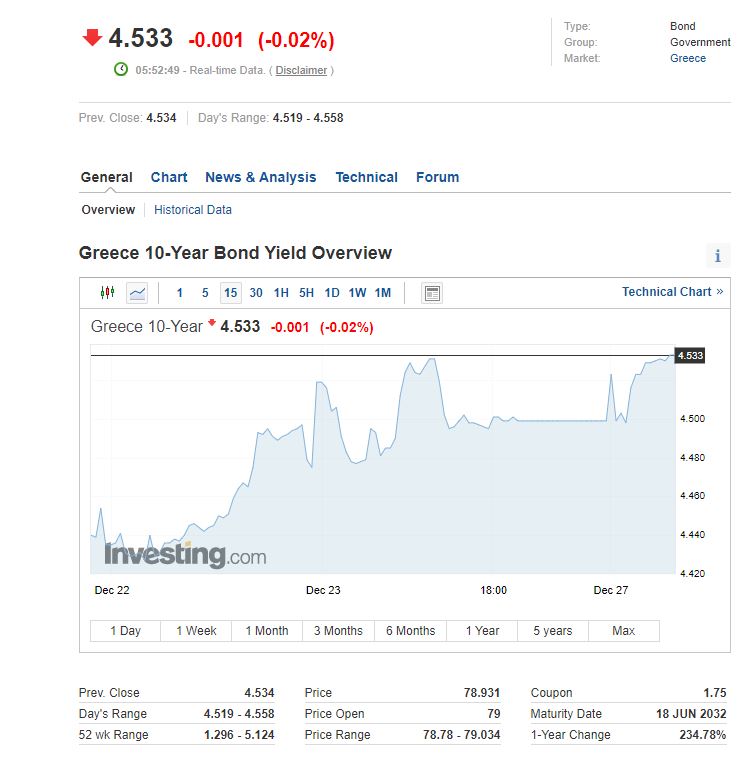Go to News & Analysis tab
The image size is (741, 767).
coord(260,177)
